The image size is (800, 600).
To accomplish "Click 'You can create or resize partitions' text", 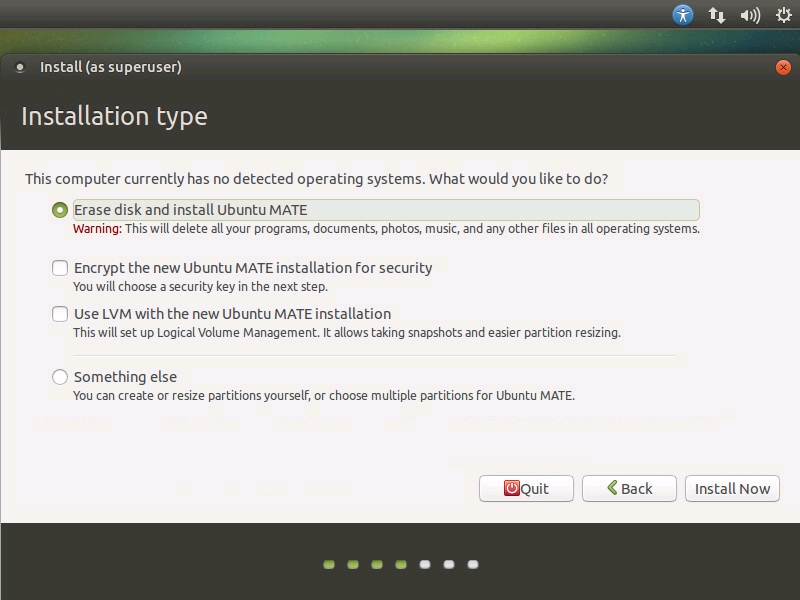I will 324,395.
